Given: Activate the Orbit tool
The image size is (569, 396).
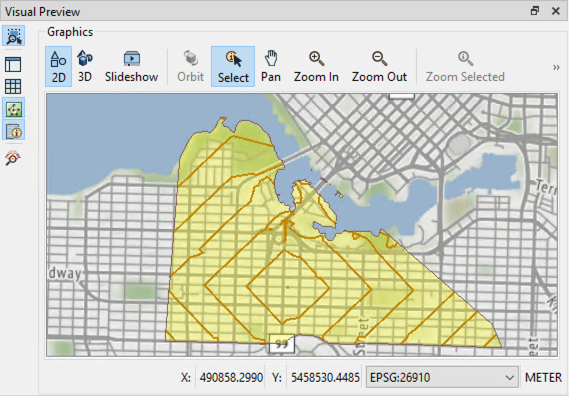Looking at the screenshot, I should click(x=191, y=66).
